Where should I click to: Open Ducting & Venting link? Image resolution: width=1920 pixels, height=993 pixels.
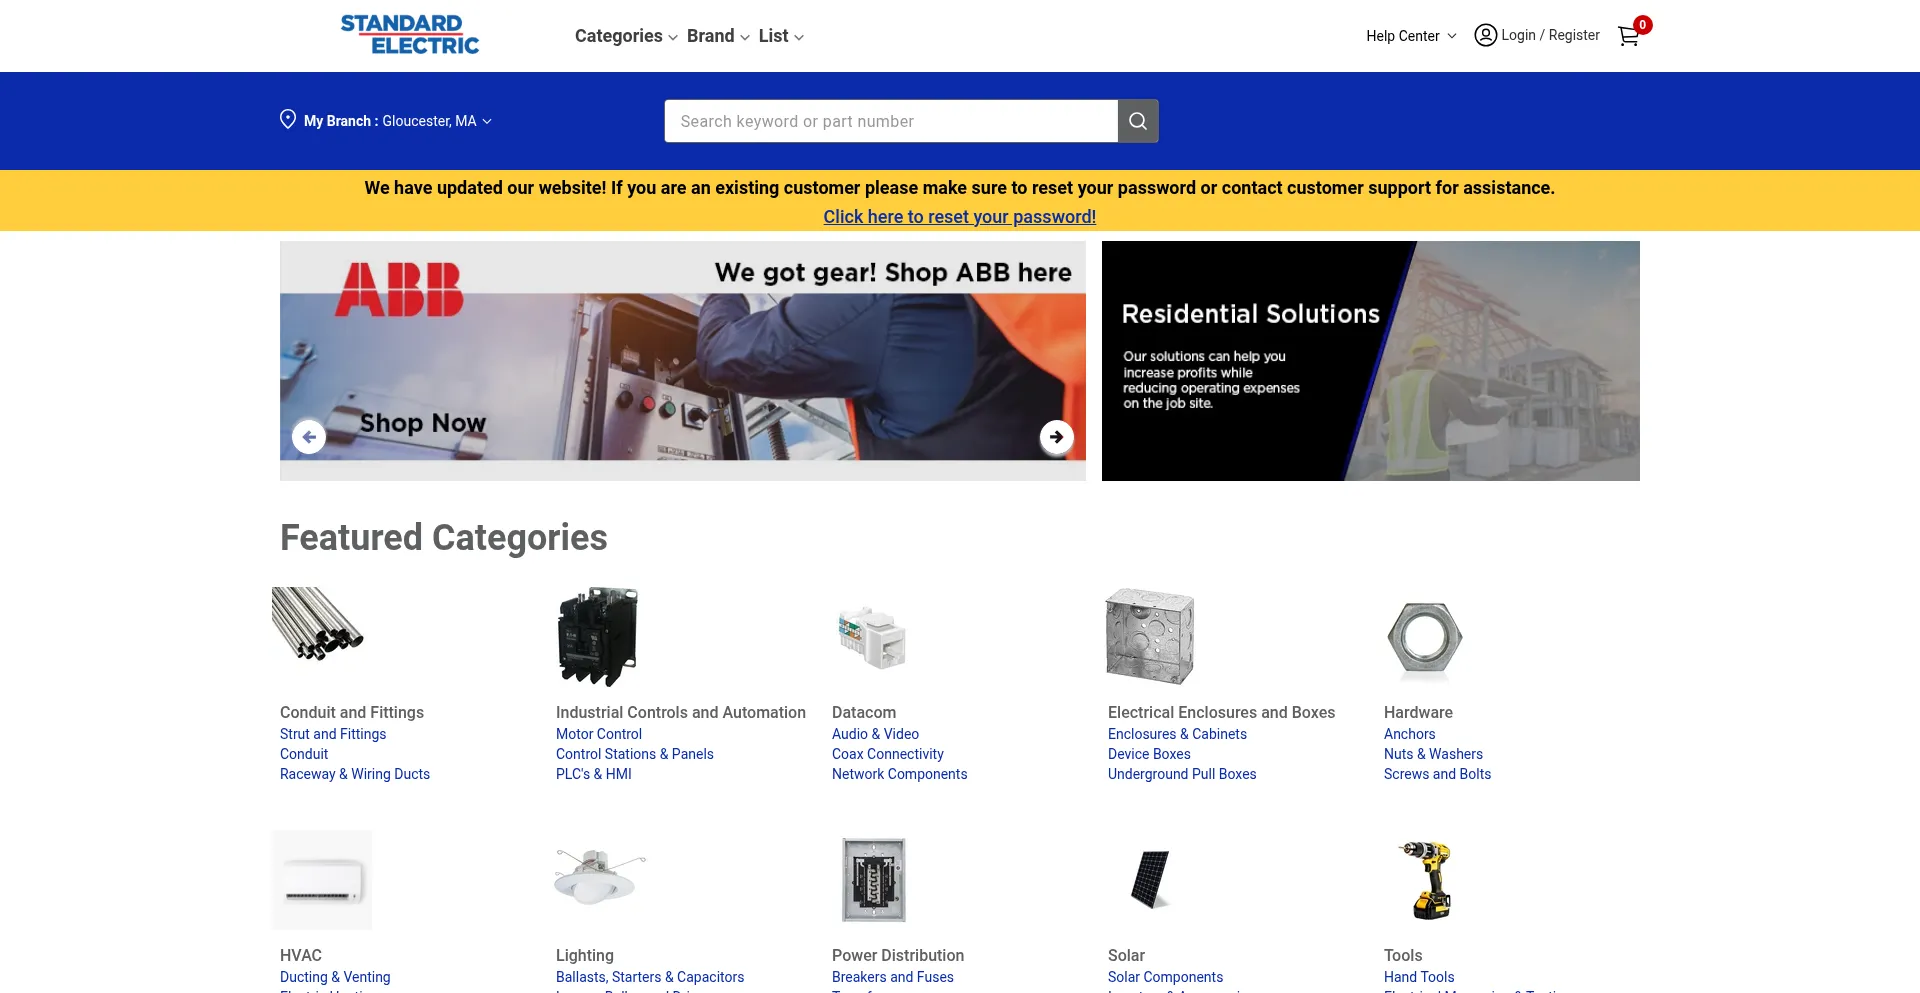click(x=335, y=977)
